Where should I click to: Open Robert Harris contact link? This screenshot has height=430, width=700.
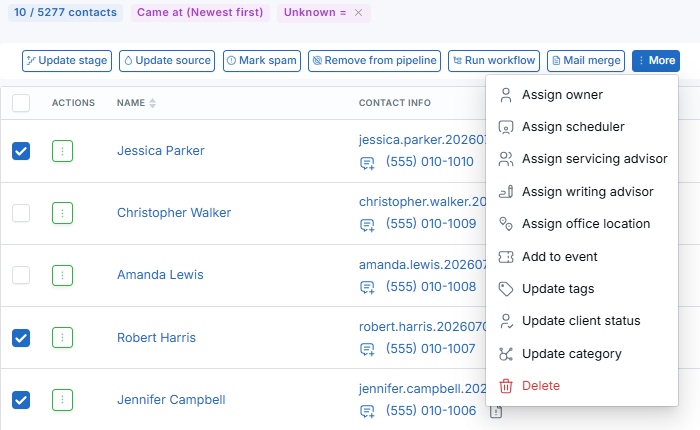coord(156,338)
